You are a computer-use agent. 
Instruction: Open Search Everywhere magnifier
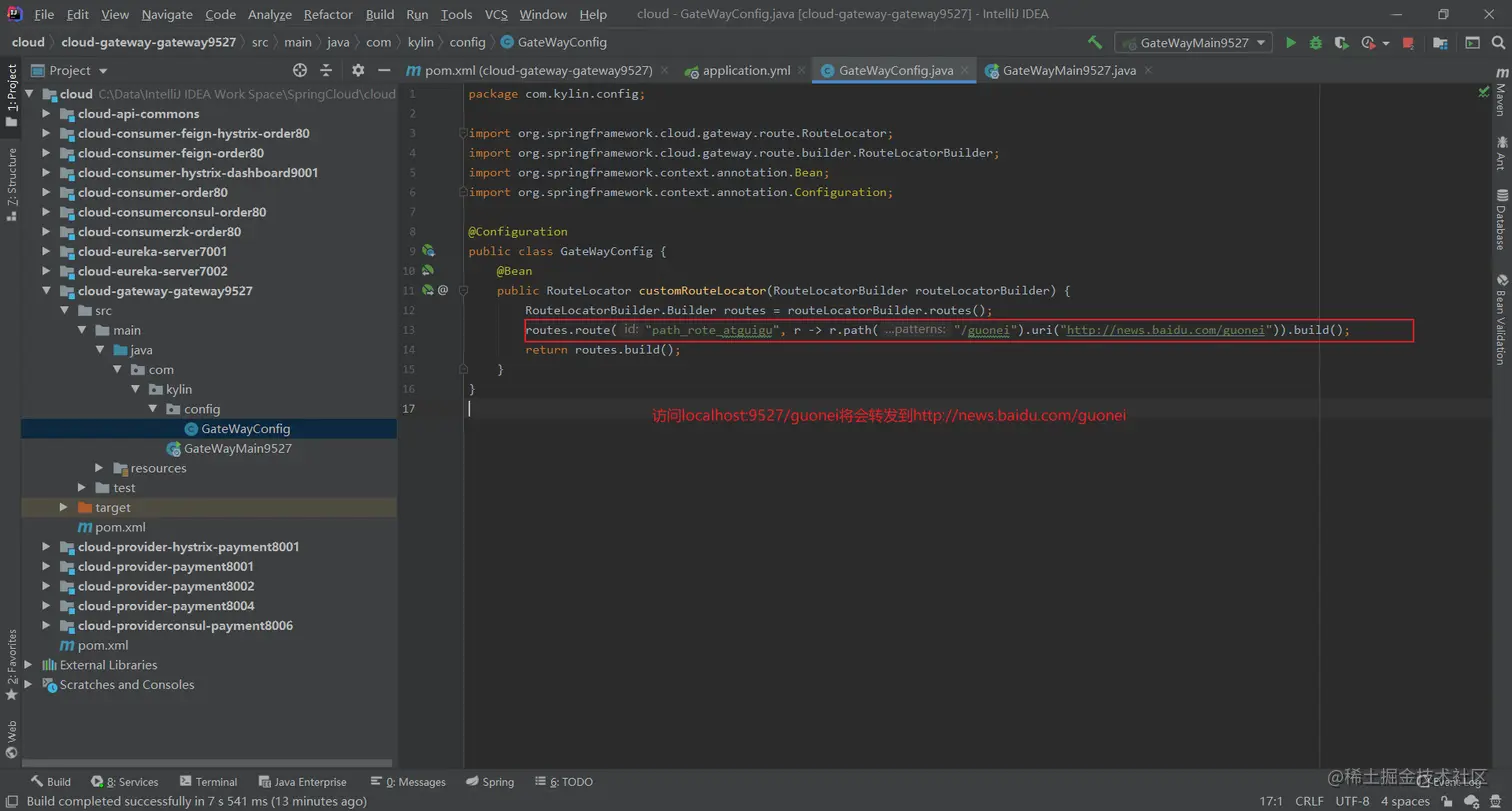[1498, 43]
